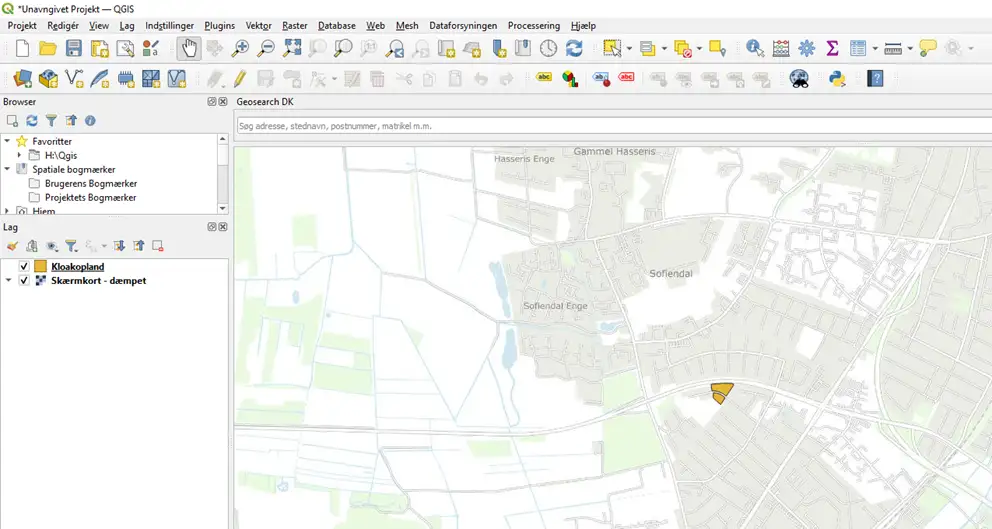992x529 pixels.
Task: Click the Save Project floppy icon
Action: (x=74, y=48)
